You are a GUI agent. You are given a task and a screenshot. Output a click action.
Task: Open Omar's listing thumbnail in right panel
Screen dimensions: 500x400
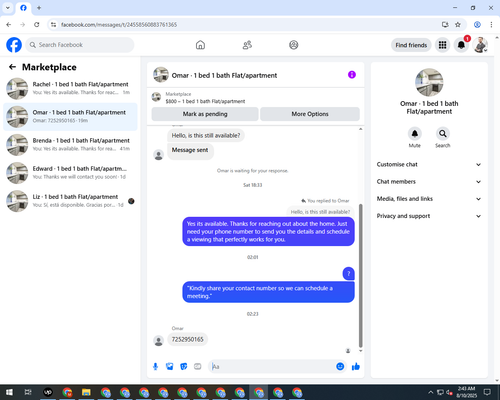click(429, 82)
